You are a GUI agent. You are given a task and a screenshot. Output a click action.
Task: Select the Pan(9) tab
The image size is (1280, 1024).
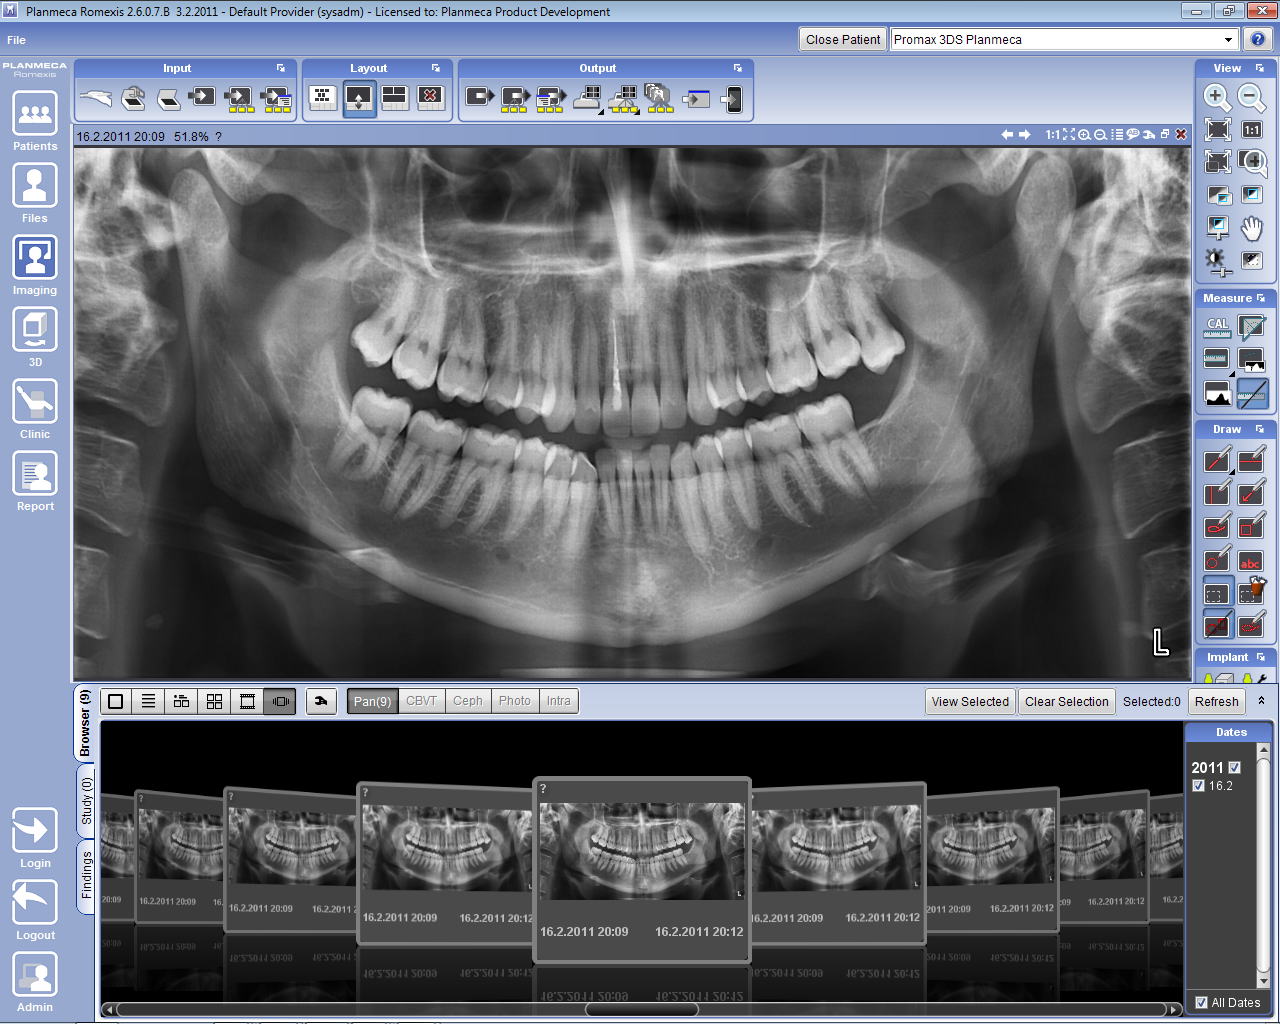click(x=372, y=701)
